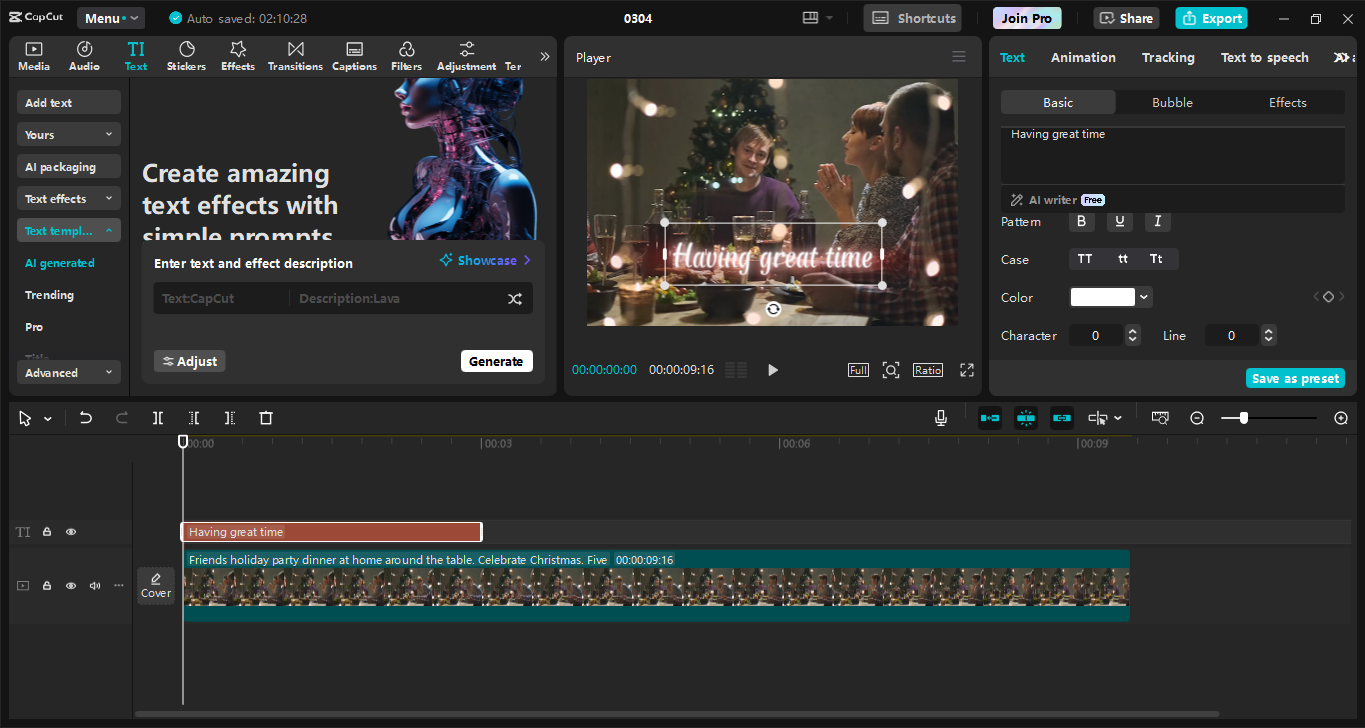The height and width of the screenshot is (728, 1365).
Task: Mute the video track audio
Action: (x=95, y=585)
